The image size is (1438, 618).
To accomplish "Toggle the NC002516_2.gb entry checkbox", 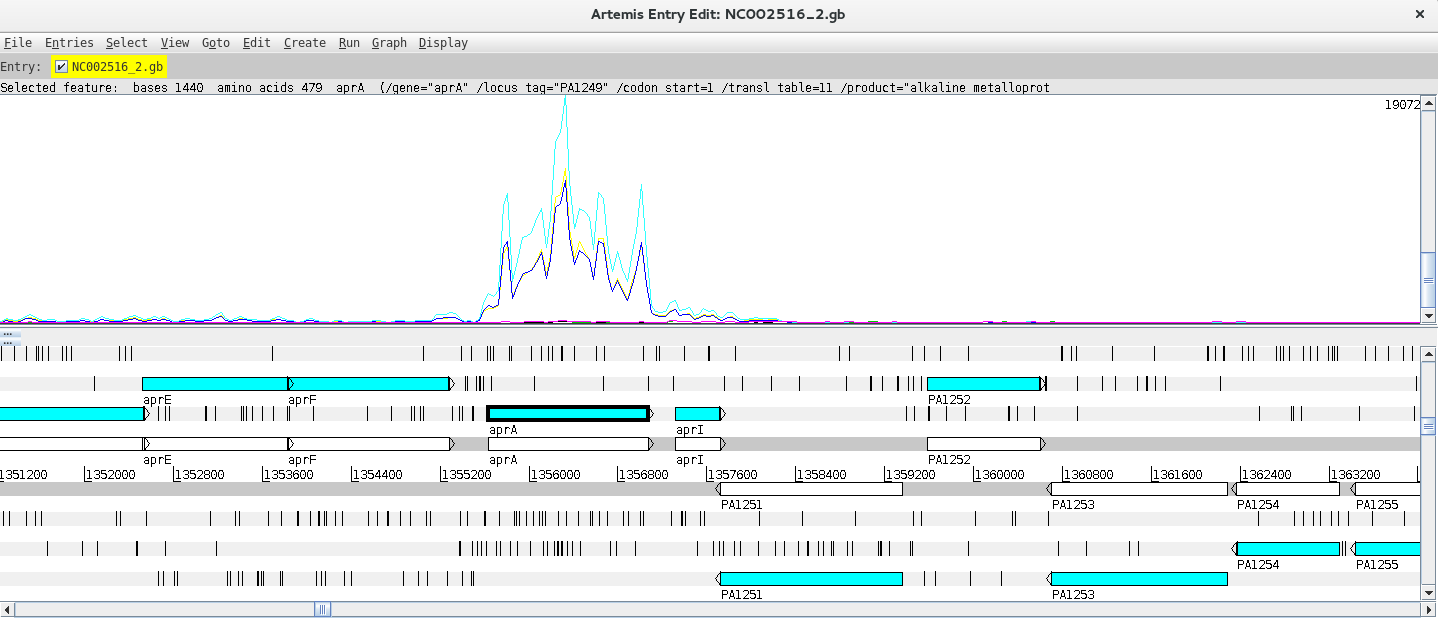I will point(59,66).
